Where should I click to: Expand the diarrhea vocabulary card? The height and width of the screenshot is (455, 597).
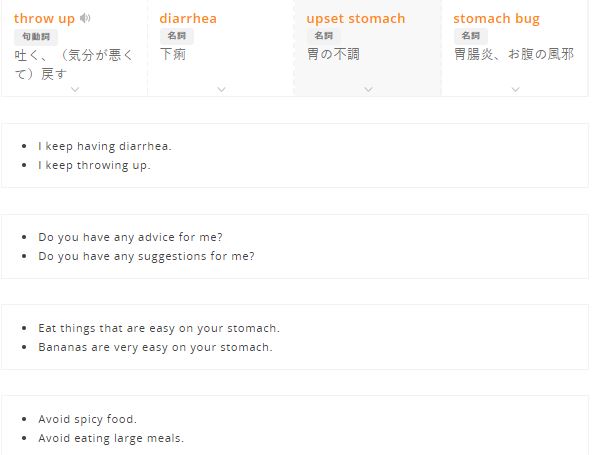(221, 89)
